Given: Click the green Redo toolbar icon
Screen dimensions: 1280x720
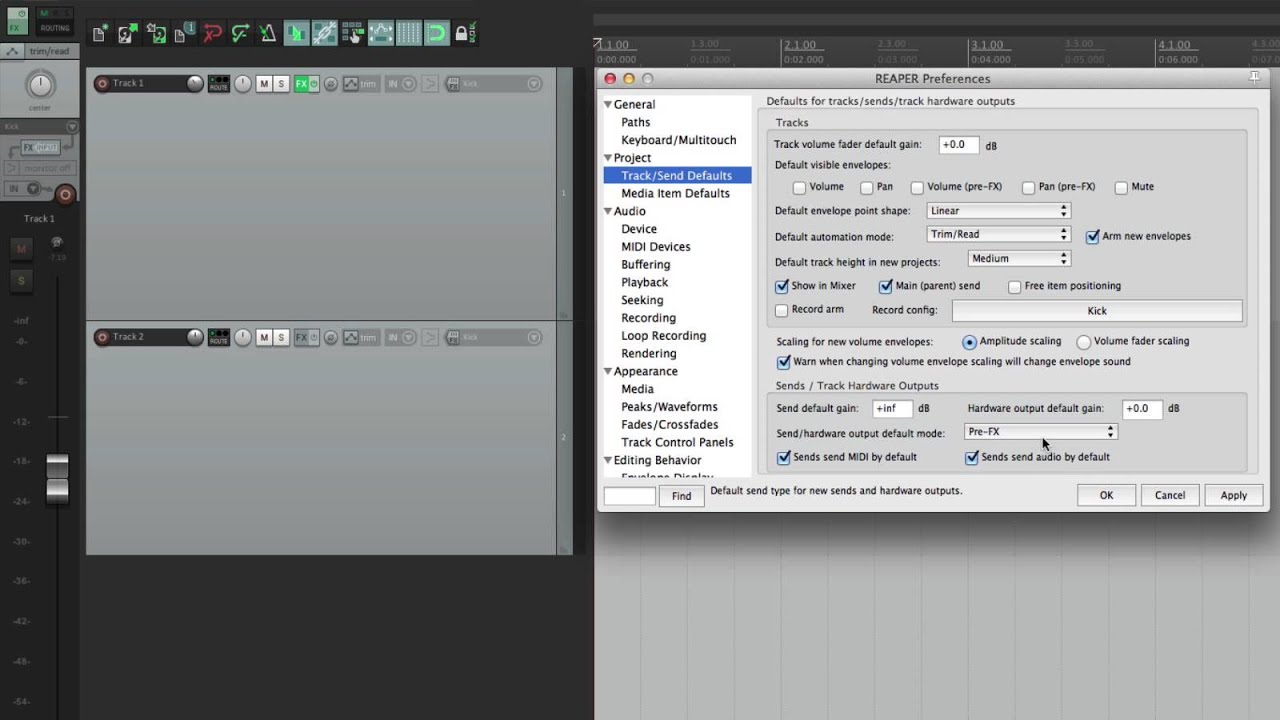Looking at the screenshot, I should 239,33.
